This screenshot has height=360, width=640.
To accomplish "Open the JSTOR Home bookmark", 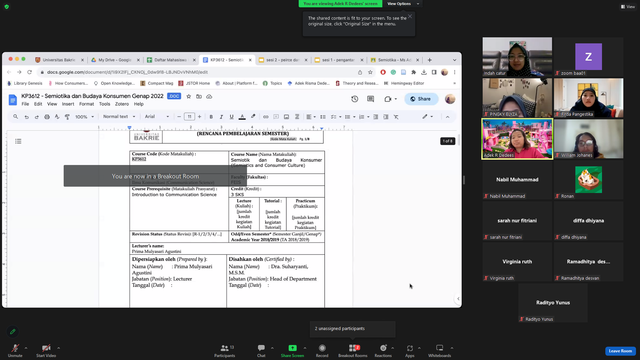I will point(194,83).
